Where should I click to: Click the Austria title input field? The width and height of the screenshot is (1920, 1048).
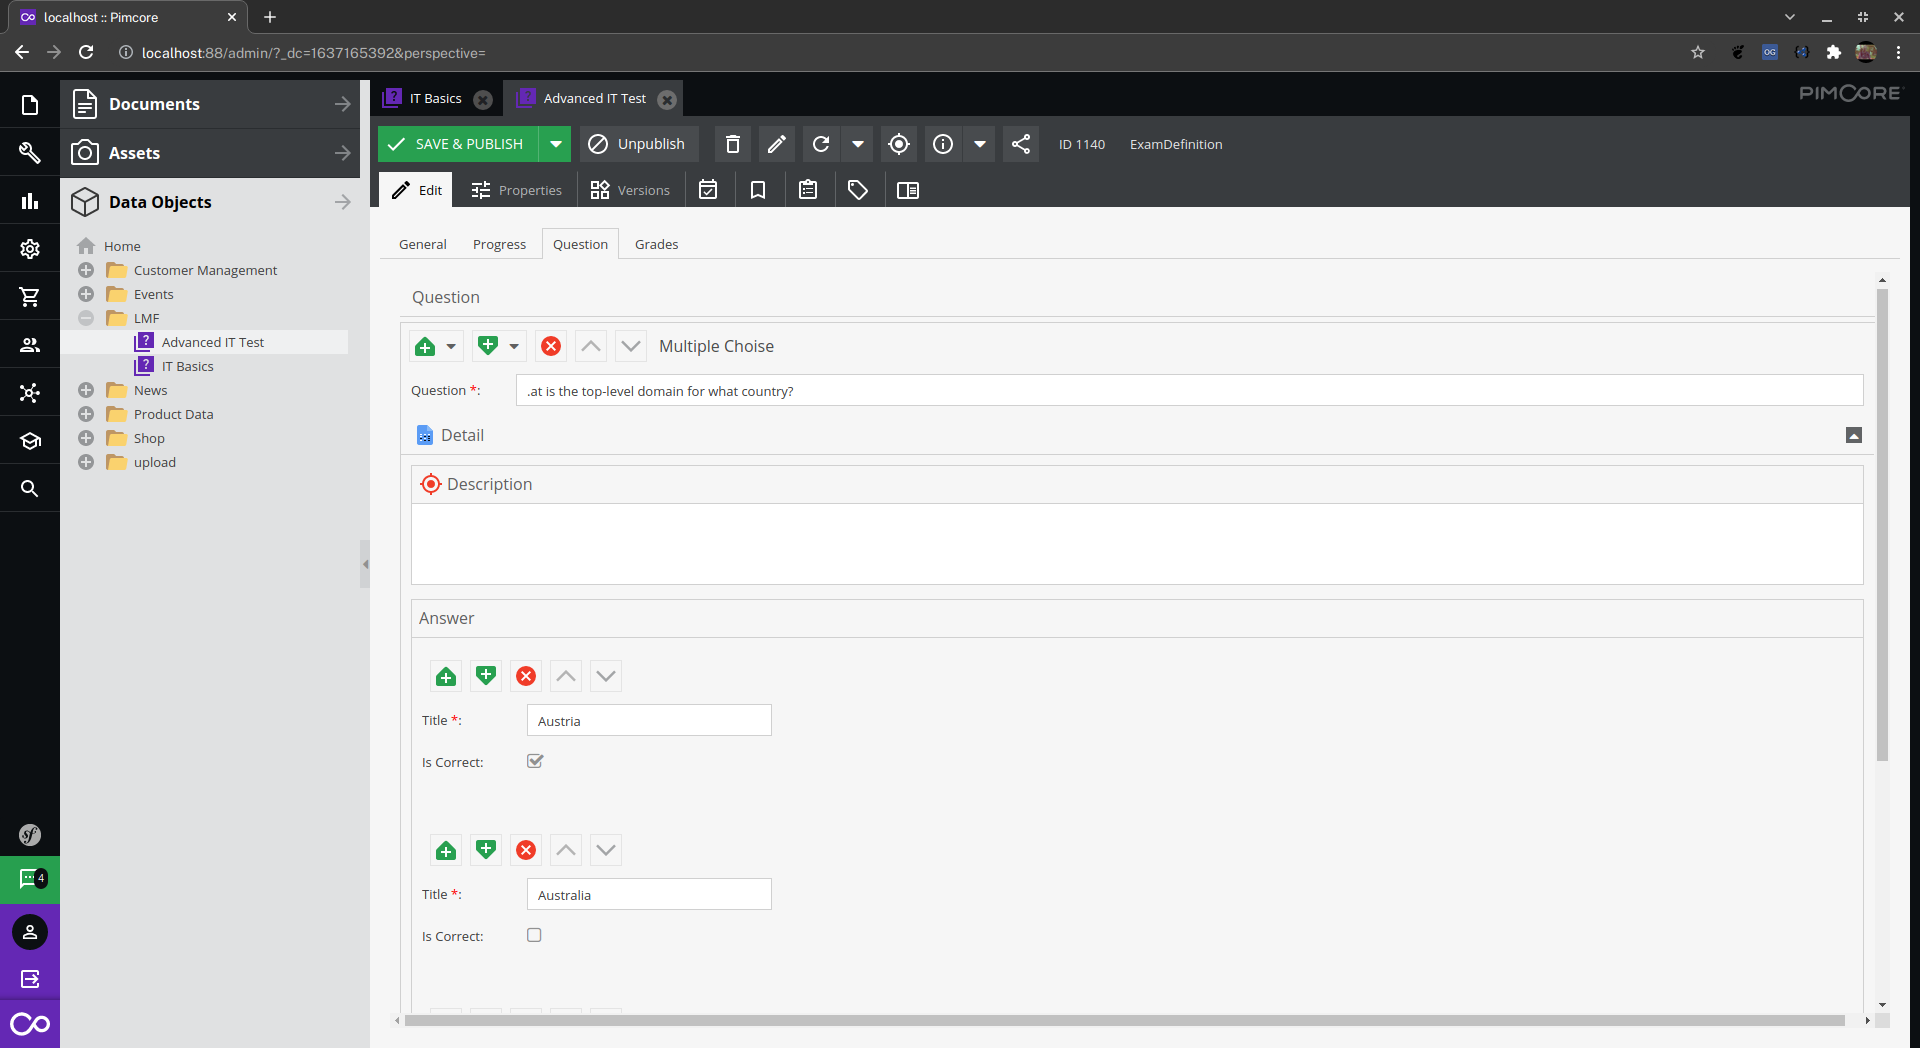point(649,720)
